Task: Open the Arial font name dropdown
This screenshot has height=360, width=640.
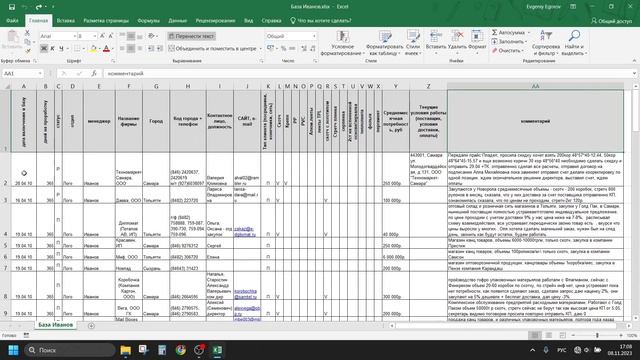Action: pos(75,36)
